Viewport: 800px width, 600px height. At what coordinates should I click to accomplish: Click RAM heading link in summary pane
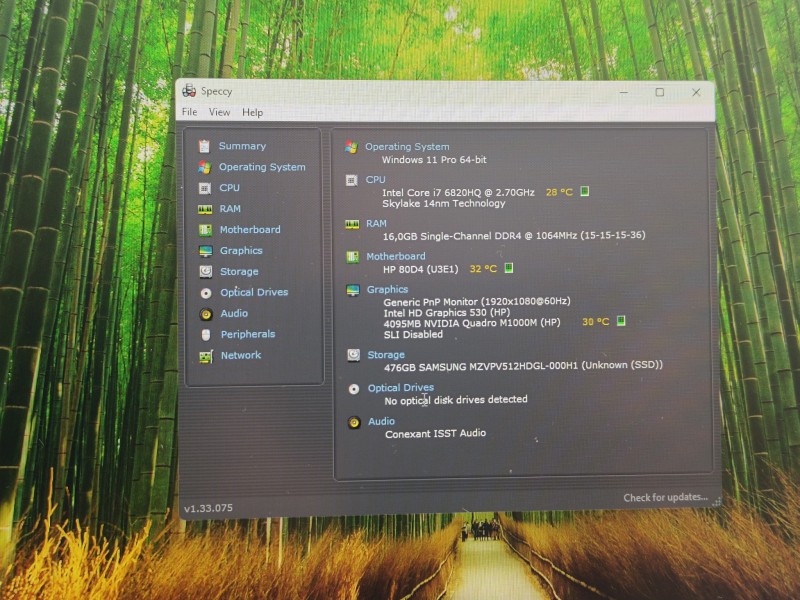[377, 223]
